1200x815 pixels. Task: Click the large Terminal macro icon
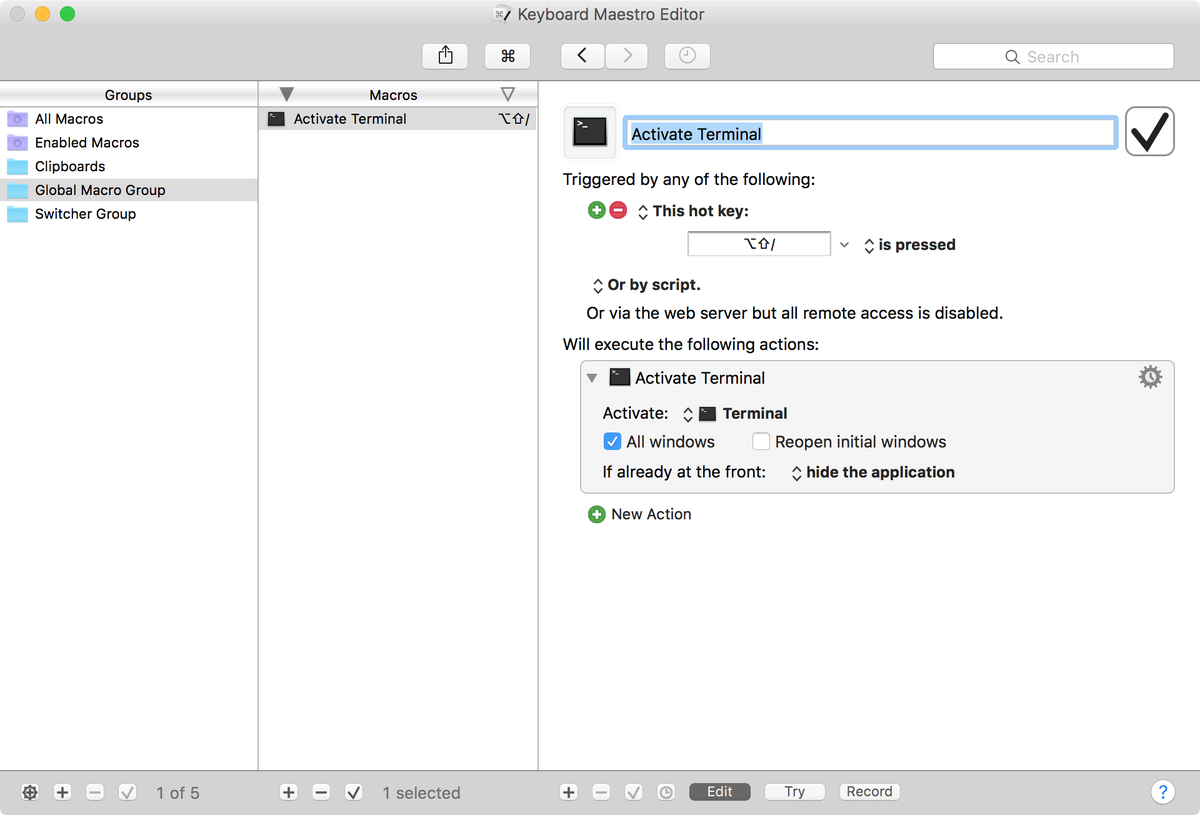(590, 132)
